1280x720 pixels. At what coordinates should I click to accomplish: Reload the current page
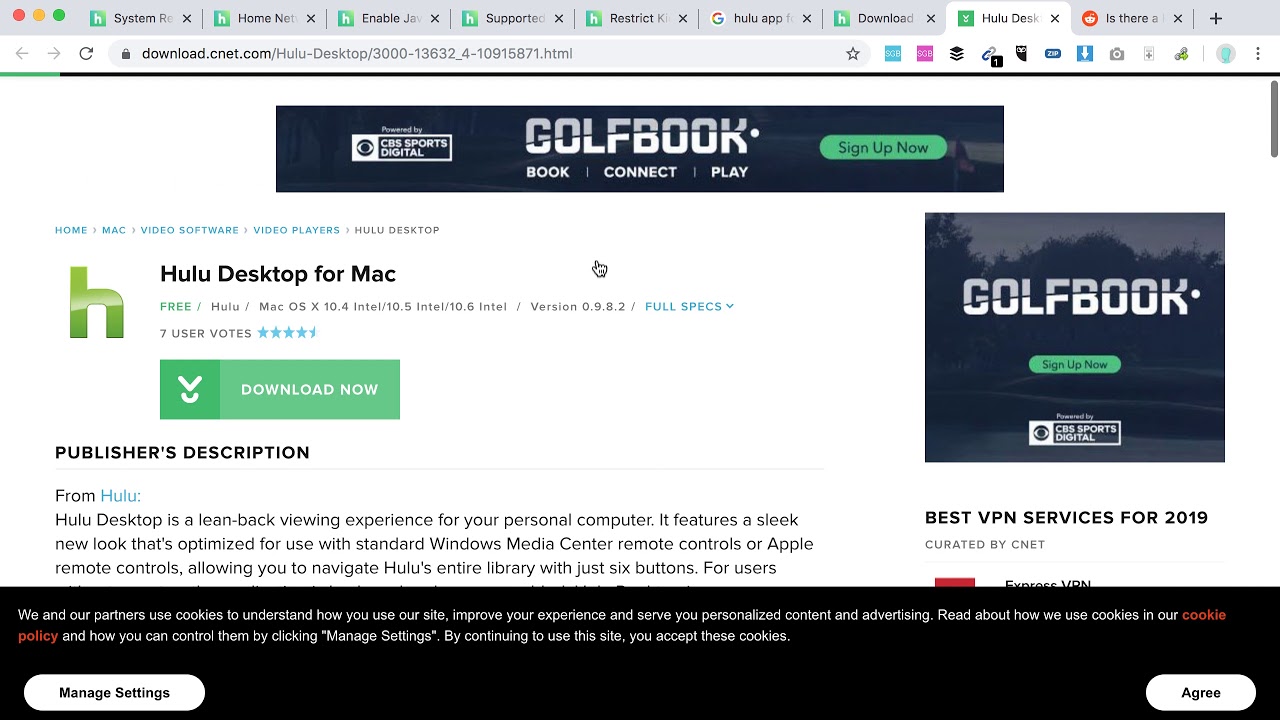pos(86,53)
